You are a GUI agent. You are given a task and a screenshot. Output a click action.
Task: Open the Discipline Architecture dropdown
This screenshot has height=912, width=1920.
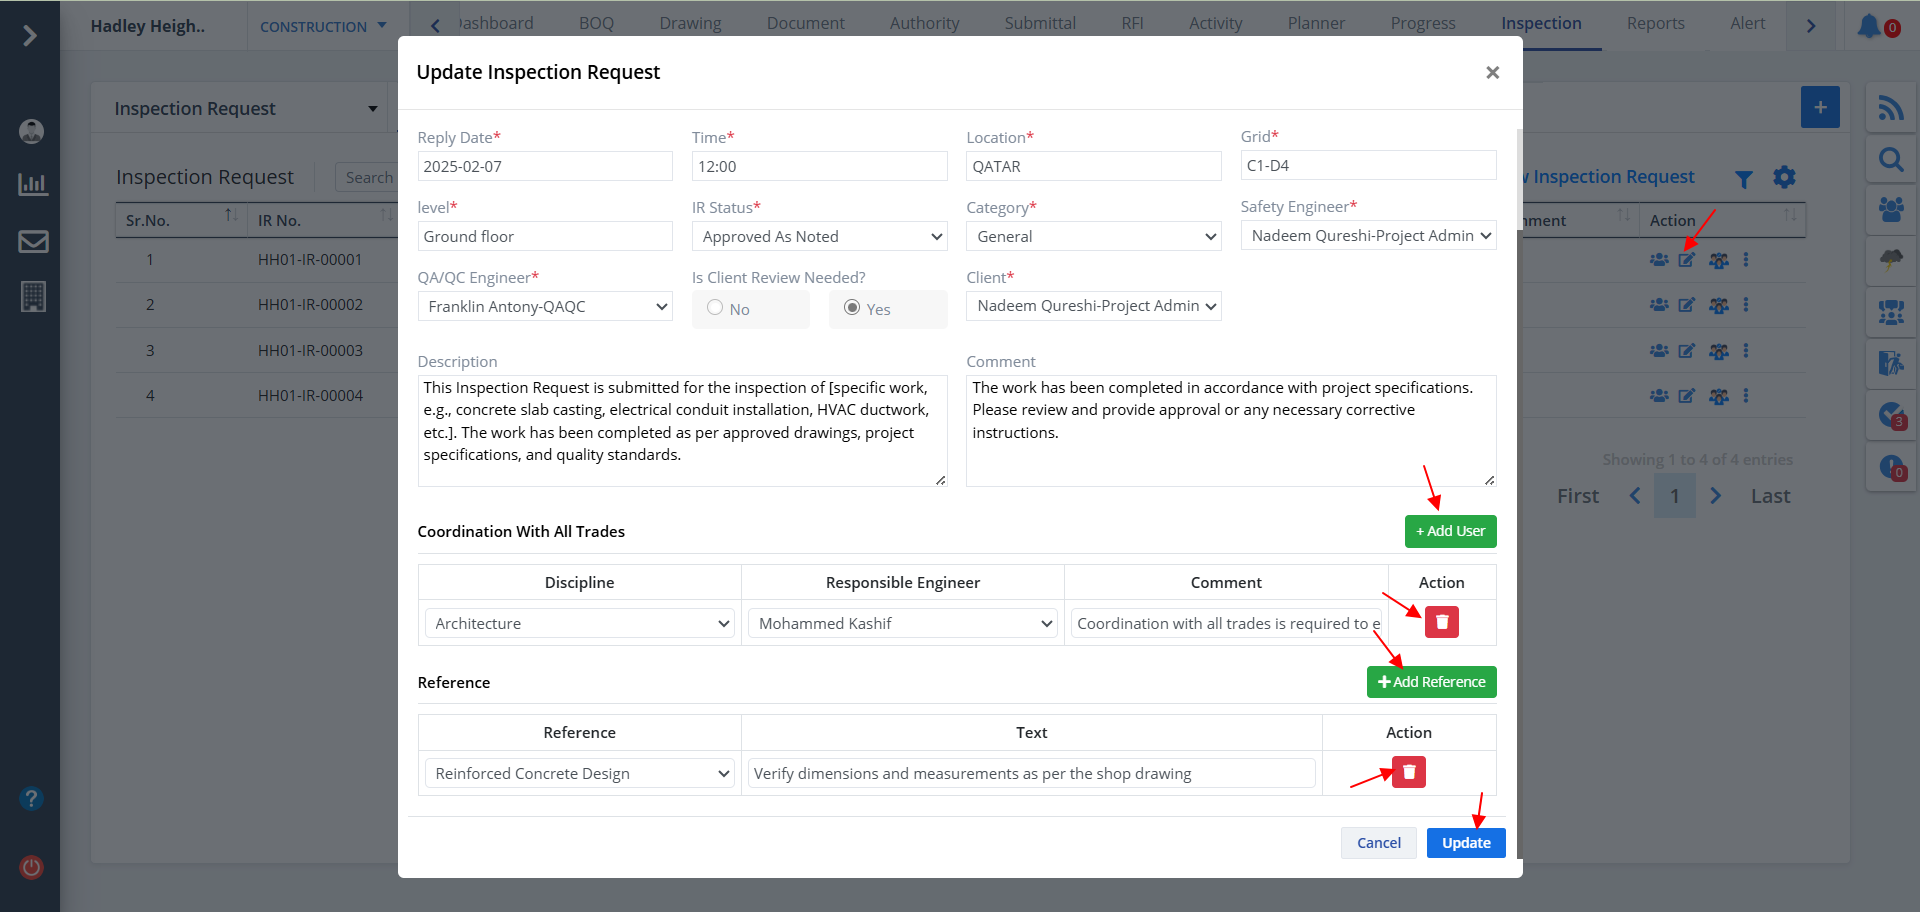(x=580, y=623)
